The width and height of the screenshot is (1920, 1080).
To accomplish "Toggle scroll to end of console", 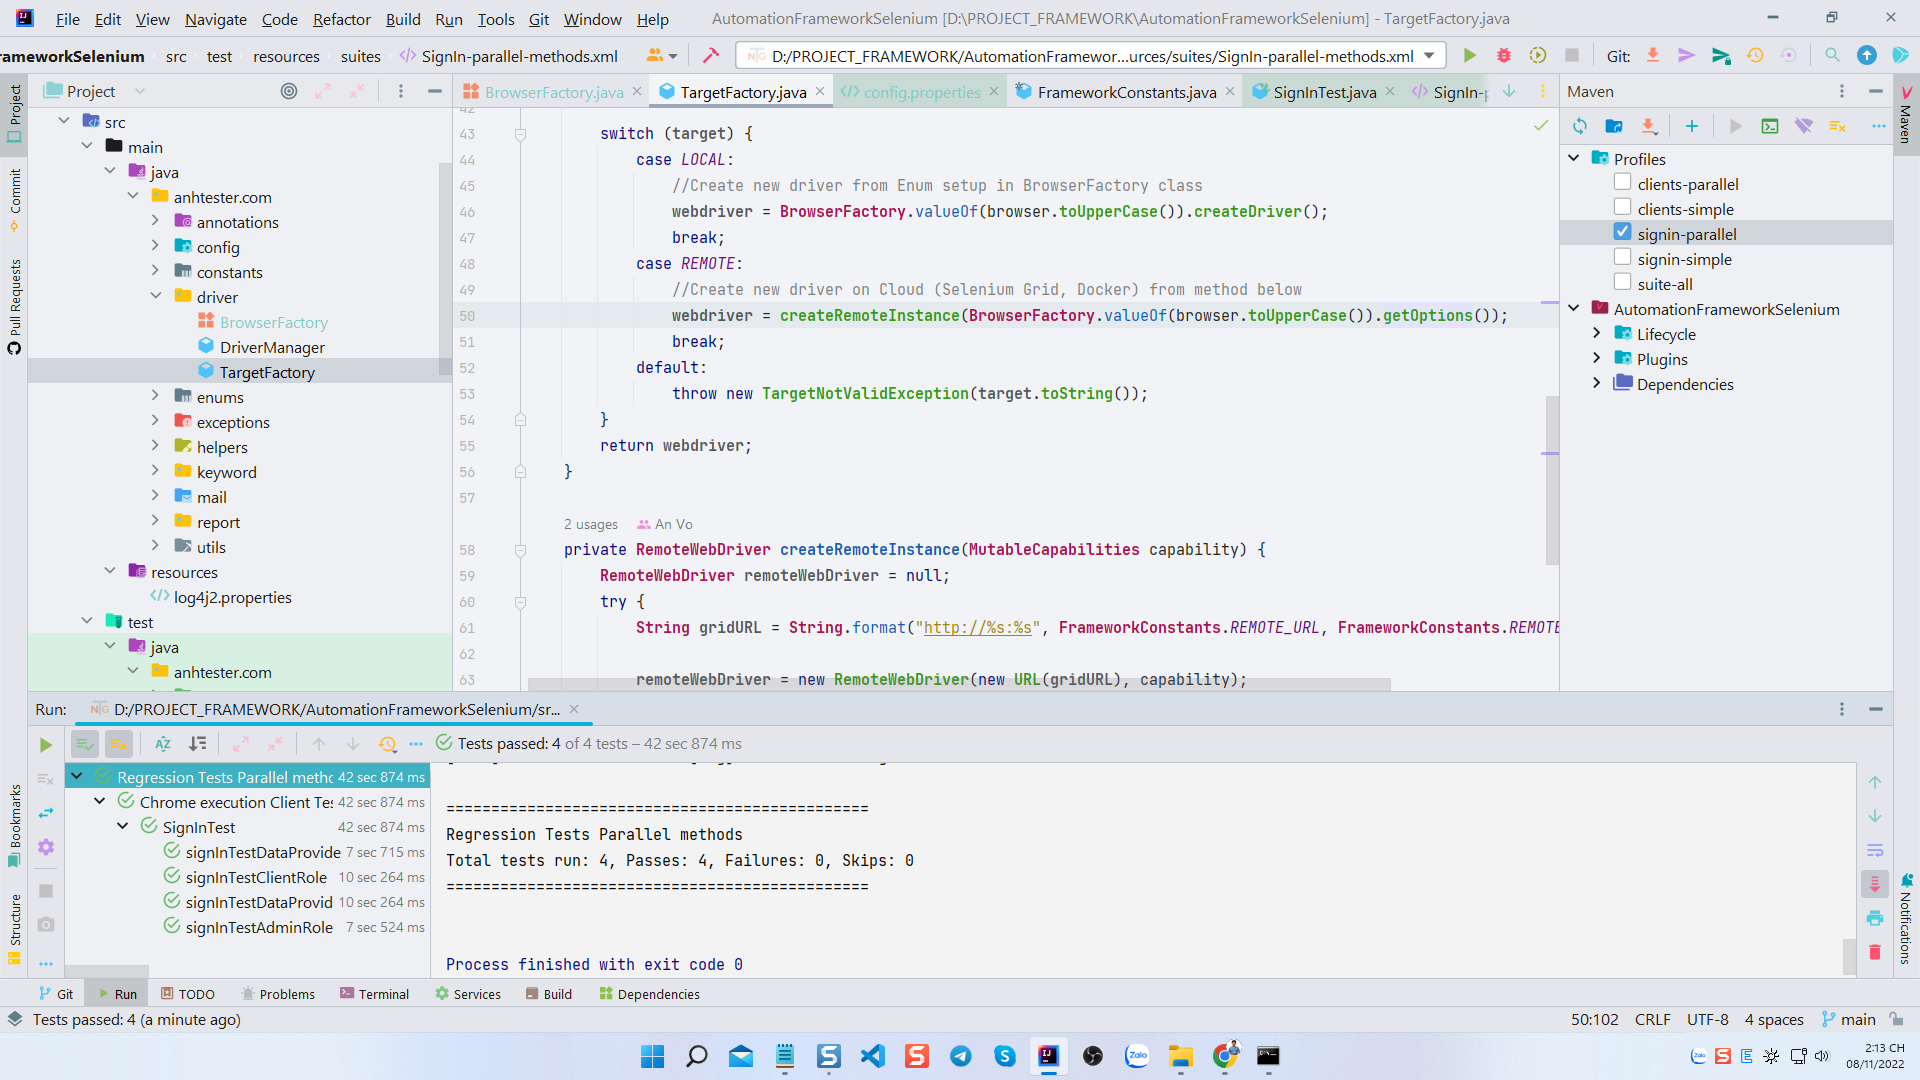I will [1875, 884].
